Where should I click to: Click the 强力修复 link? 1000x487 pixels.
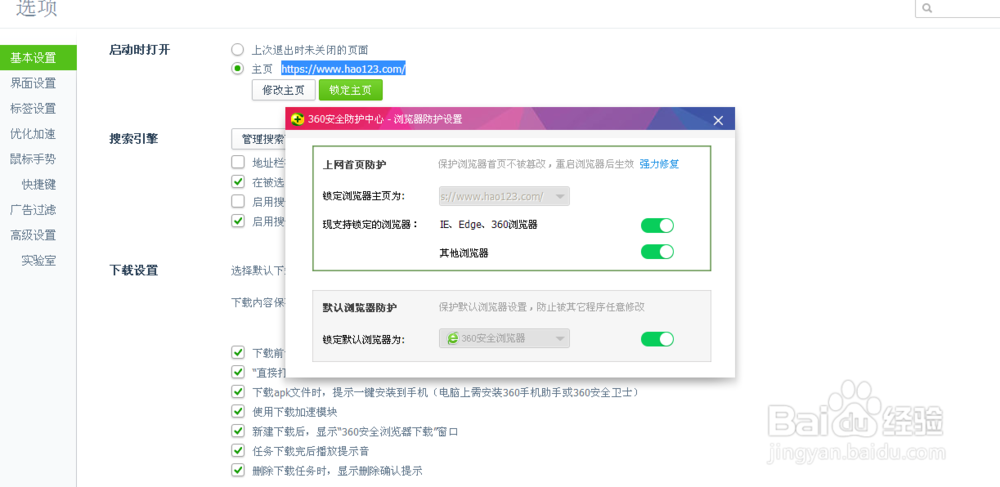coord(659,164)
